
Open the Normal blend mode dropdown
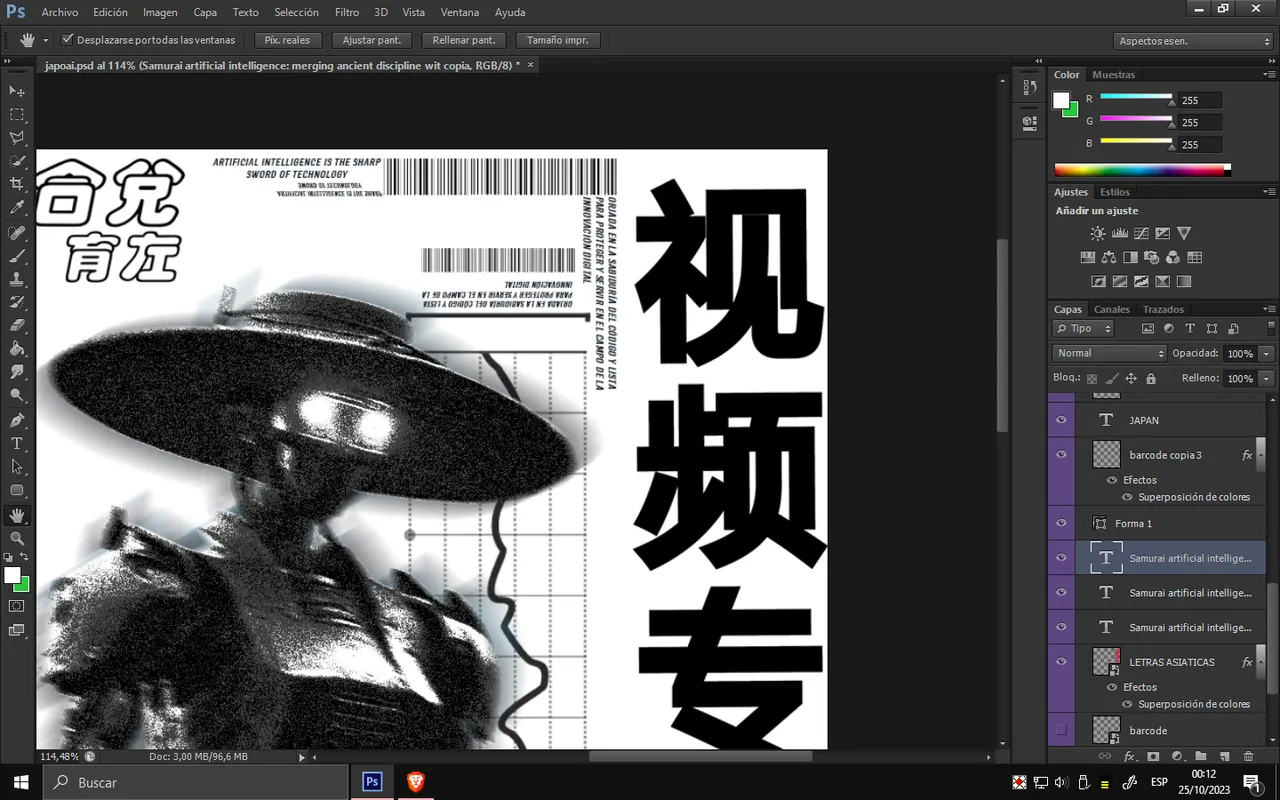[1110, 353]
